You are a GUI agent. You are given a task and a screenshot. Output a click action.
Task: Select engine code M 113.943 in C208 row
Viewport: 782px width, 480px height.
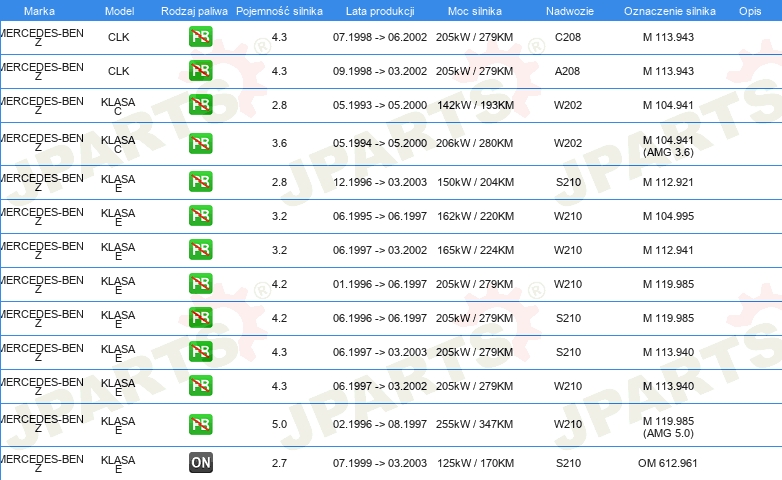pos(668,37)
